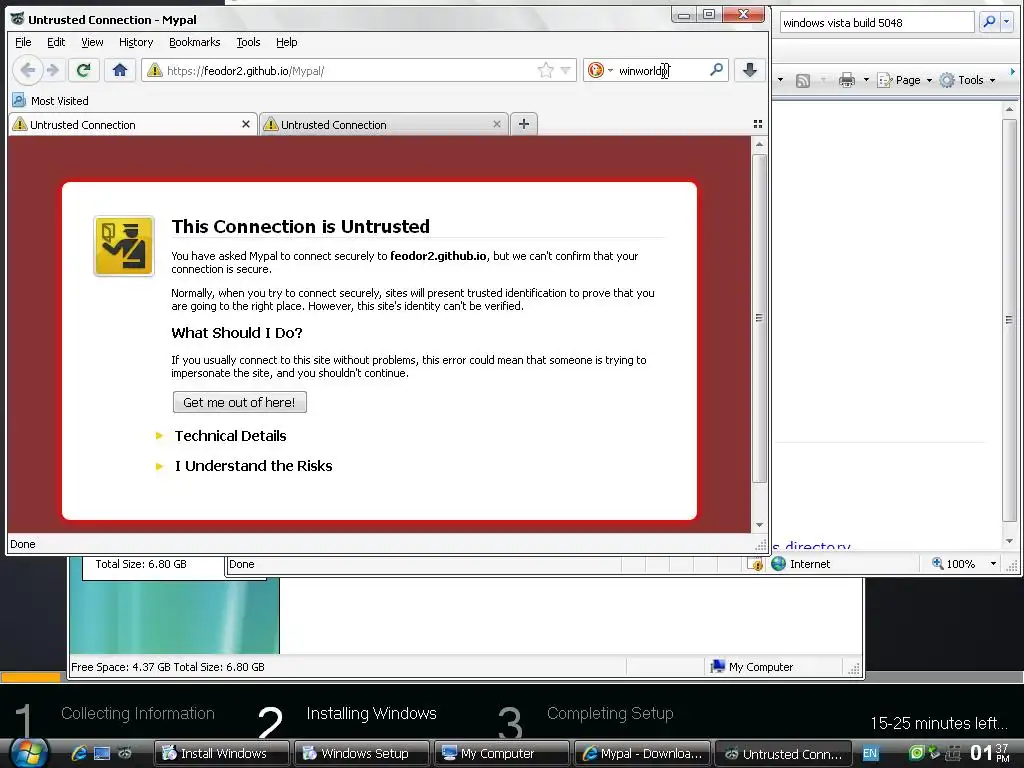This screenshot has height=768, width=1024.
Task: Open the History menu
Action: point(136,42)
